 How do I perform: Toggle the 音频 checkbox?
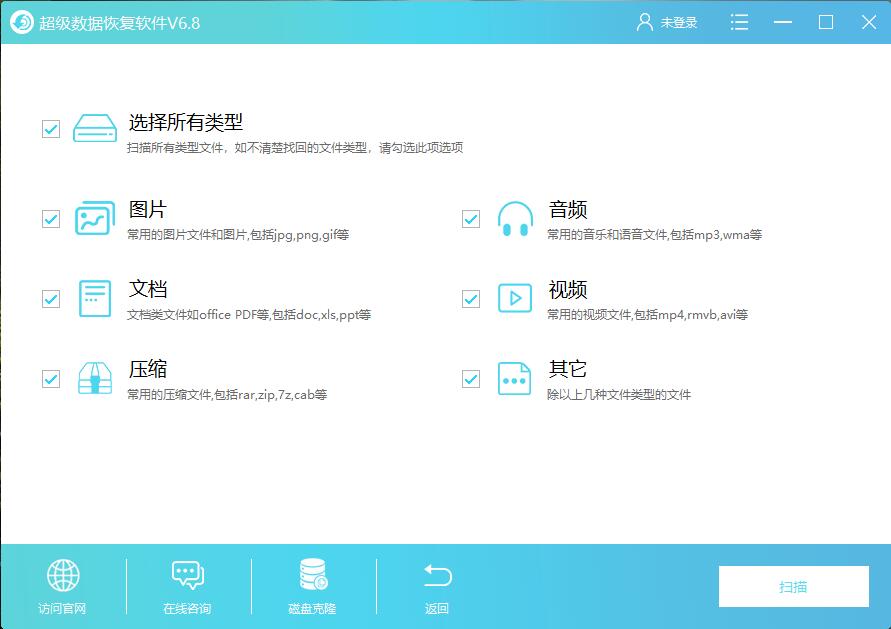[x=471, y=219]
